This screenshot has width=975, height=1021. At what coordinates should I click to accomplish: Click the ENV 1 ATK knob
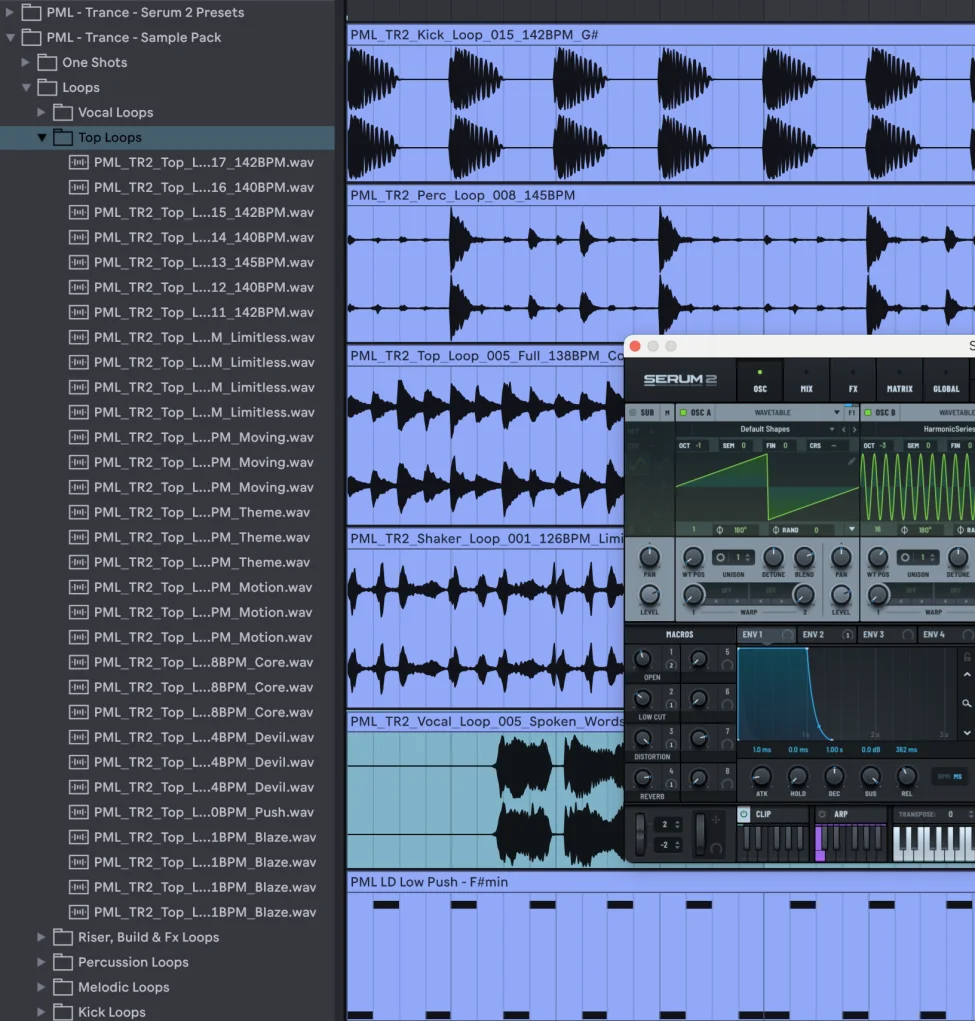[x=761, y=777]
